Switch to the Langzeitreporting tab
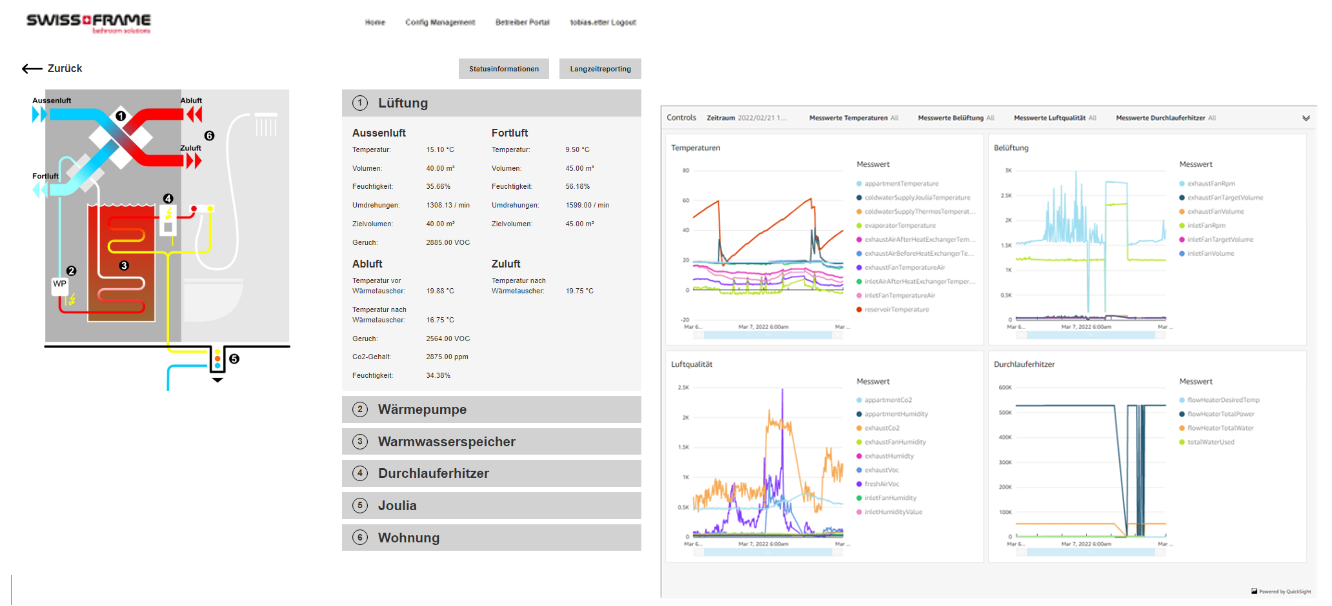The width and height of the screenshot is (1332, 606). tap(600, 69)
